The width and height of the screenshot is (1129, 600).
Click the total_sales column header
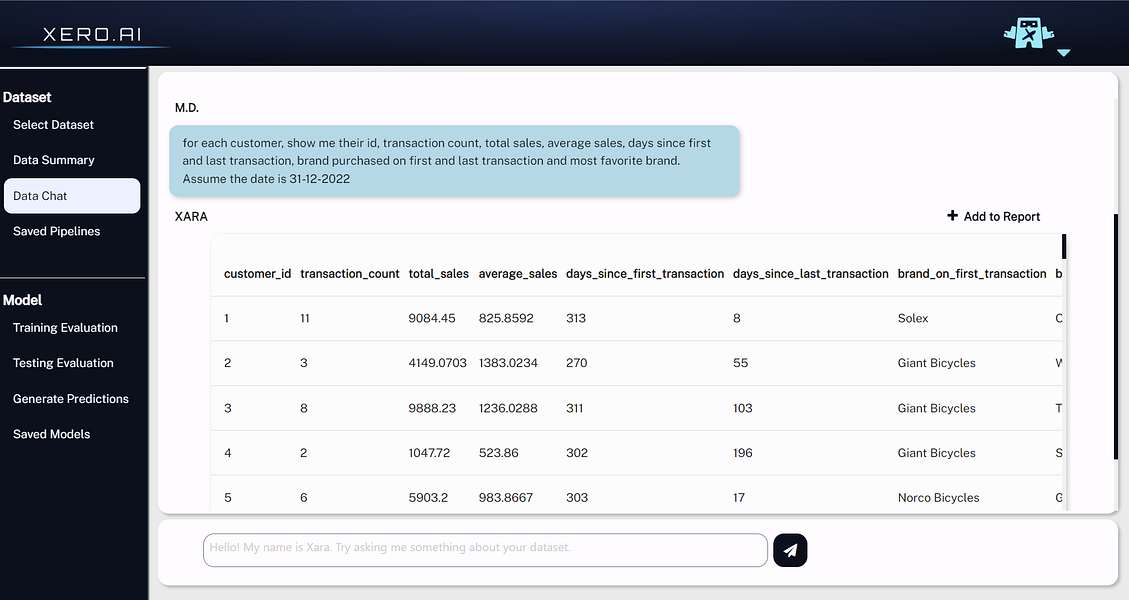point(438,273)
